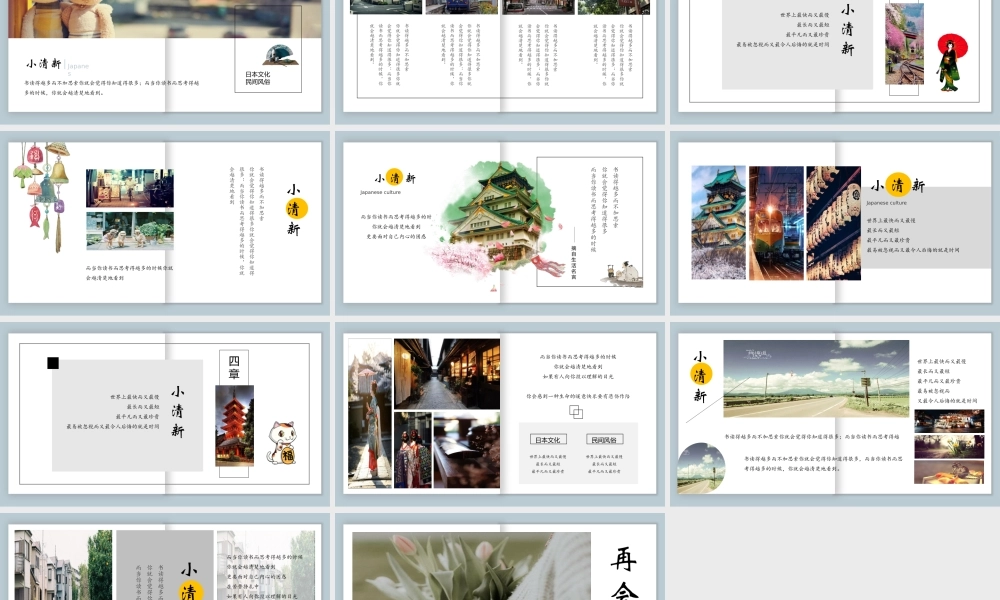The width and height of the screenshot is (1000, 600).
Task: Click the 民间风俗 boxed label
Action: 604,439
